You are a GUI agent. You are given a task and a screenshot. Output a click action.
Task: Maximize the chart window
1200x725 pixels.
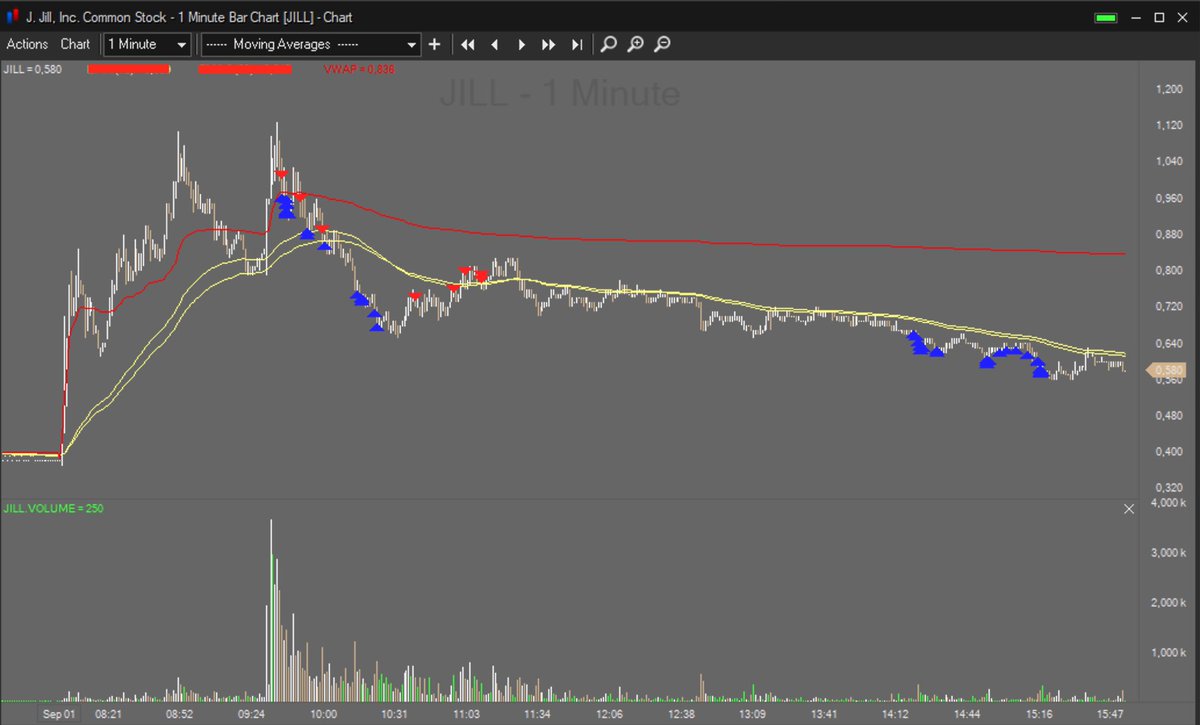[1159, 18]
